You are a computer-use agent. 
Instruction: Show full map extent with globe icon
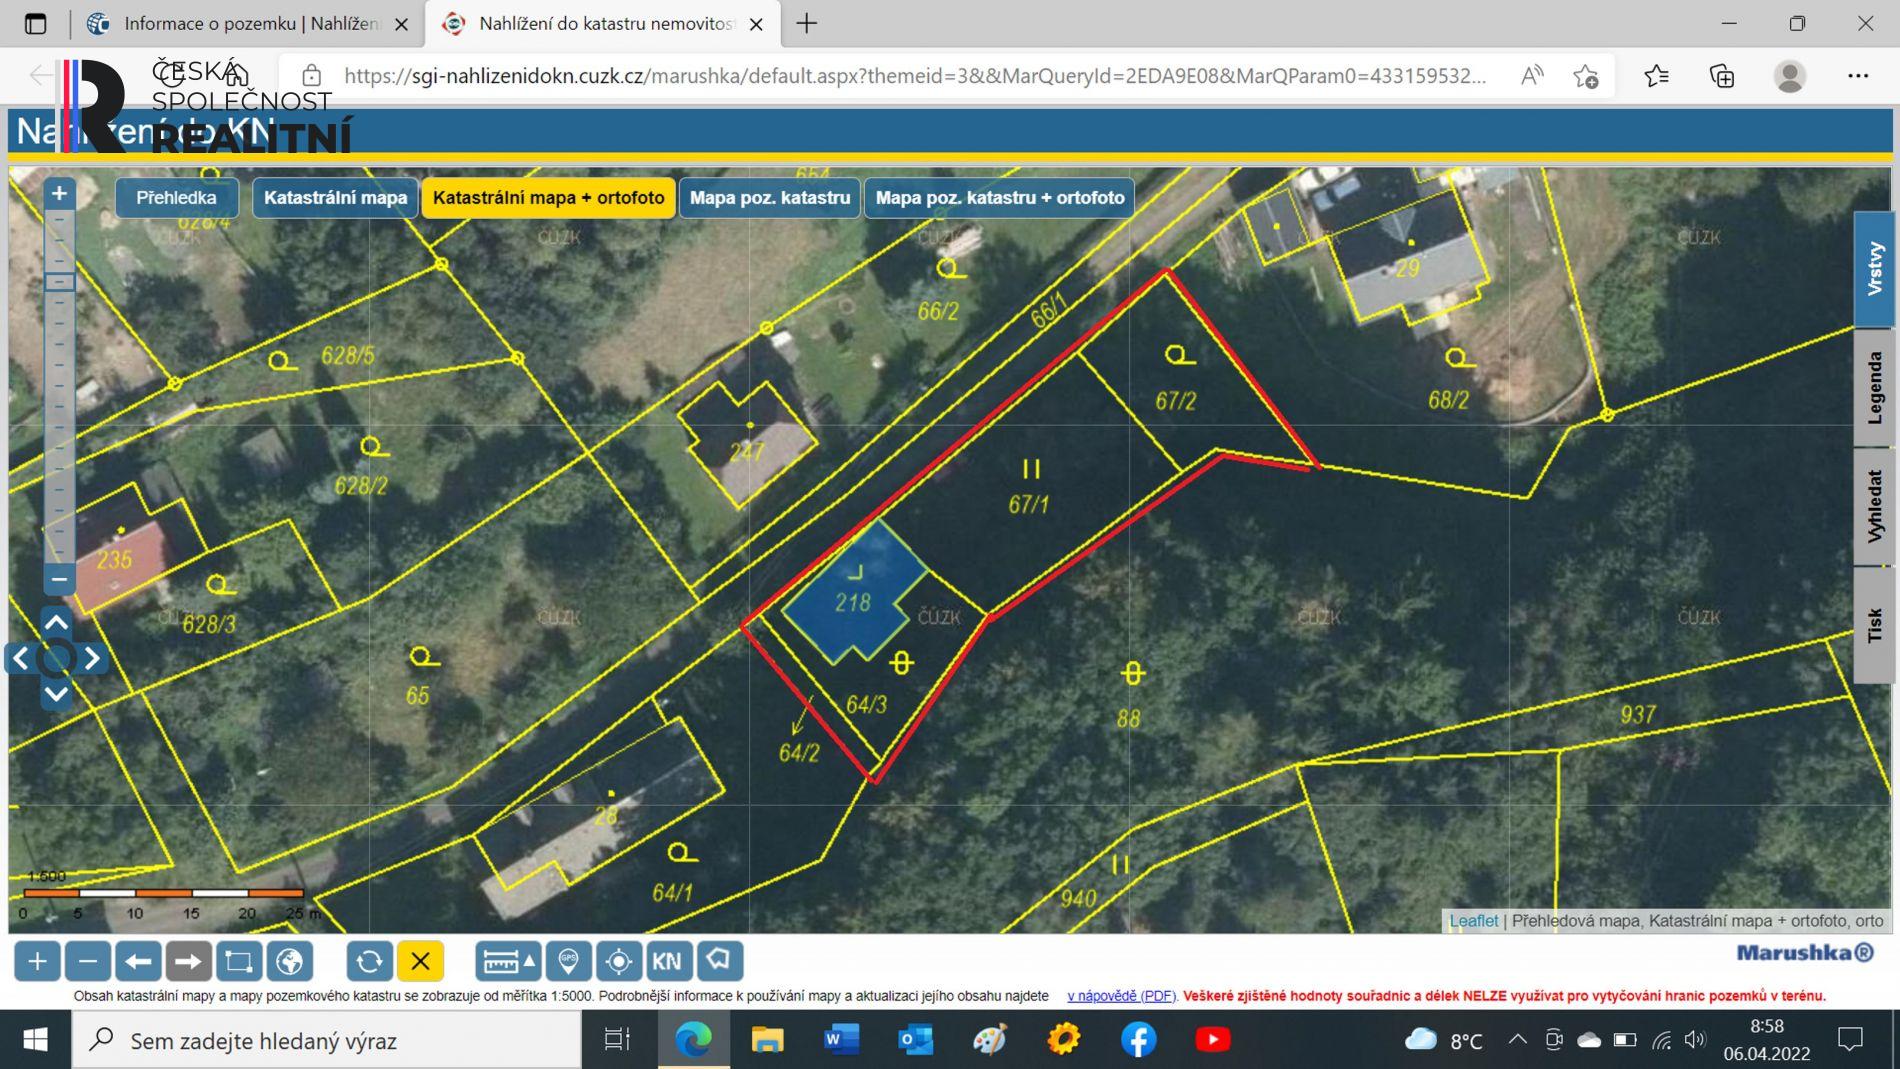coord(290,961)
